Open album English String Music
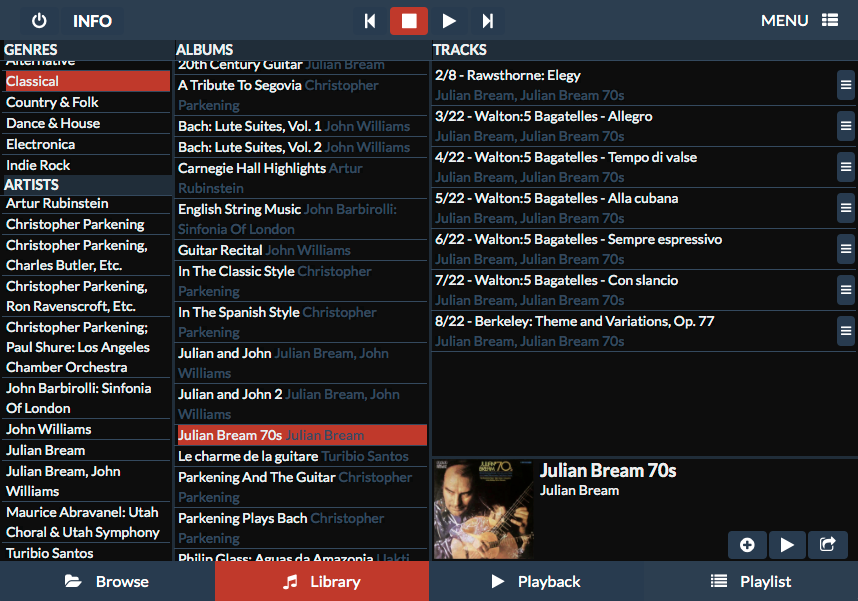The image size is (858, 601). [x=302, y=219]
